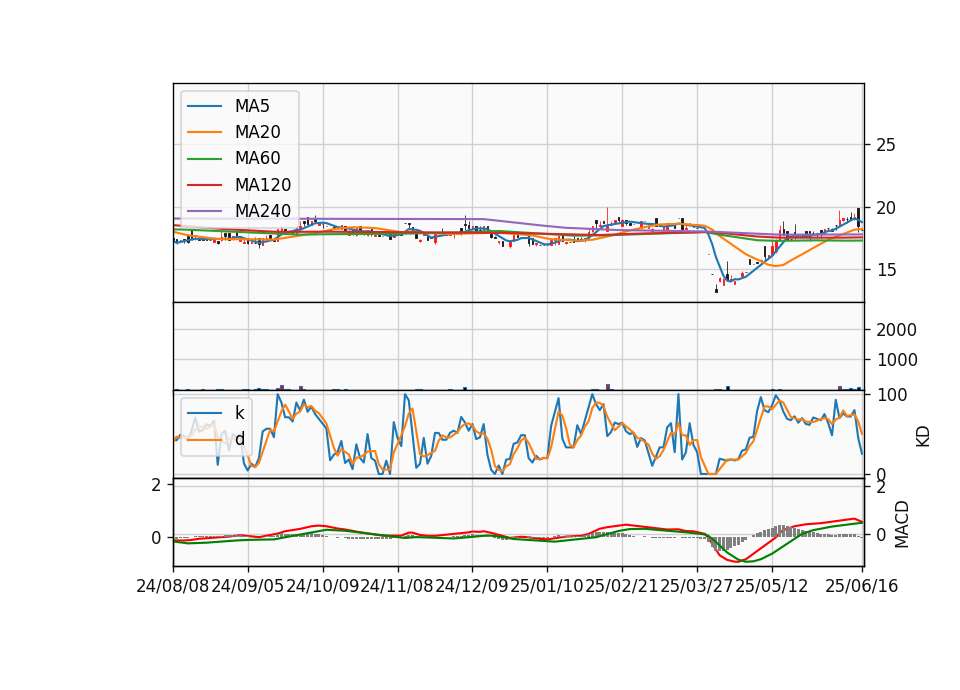Click the price axis value 15
960x690 pixels.
886,270
